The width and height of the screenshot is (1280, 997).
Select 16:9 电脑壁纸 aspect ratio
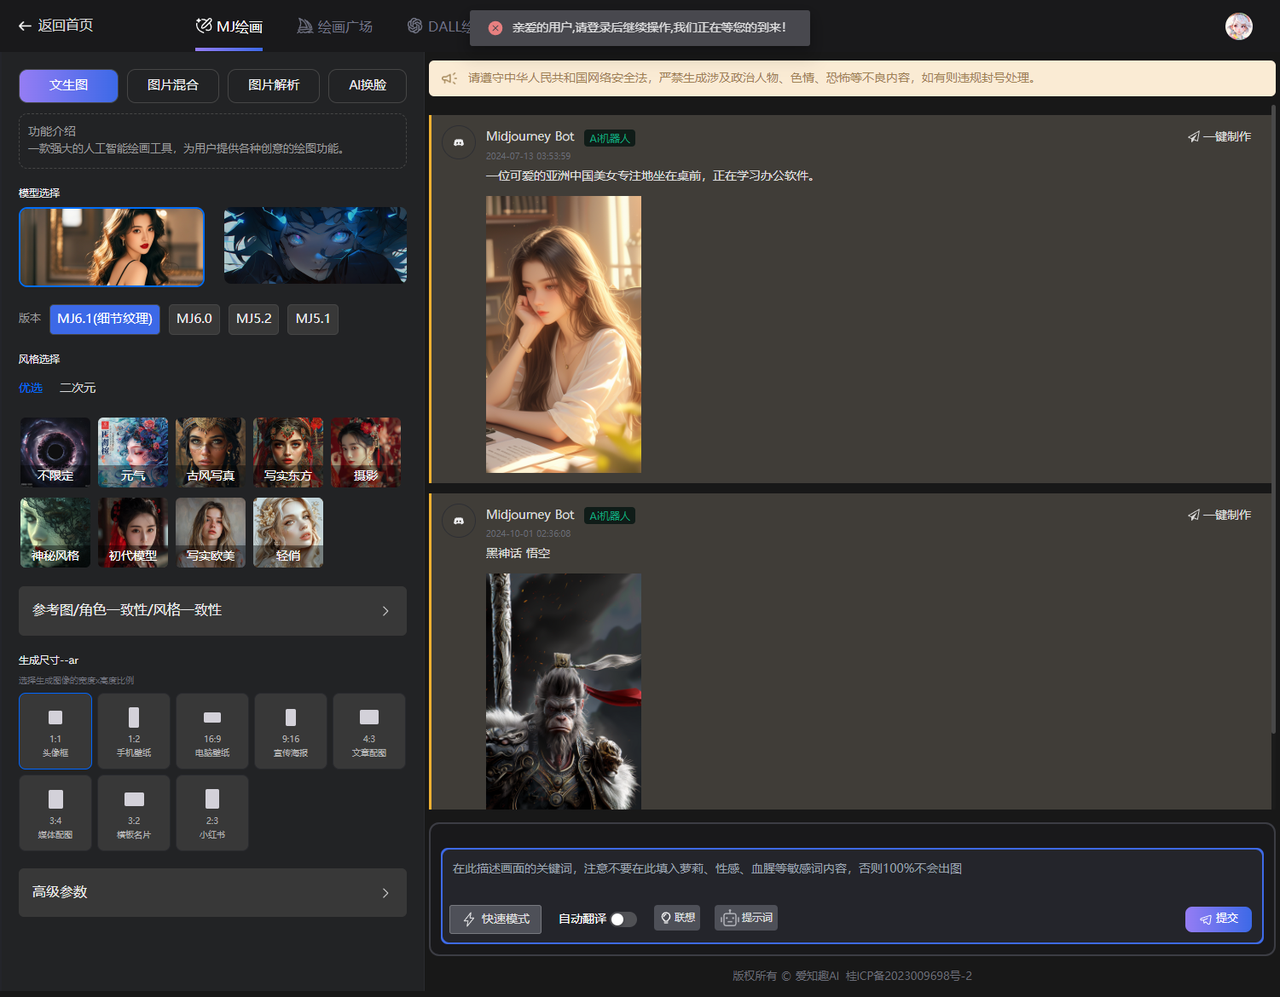coord(212,731)
